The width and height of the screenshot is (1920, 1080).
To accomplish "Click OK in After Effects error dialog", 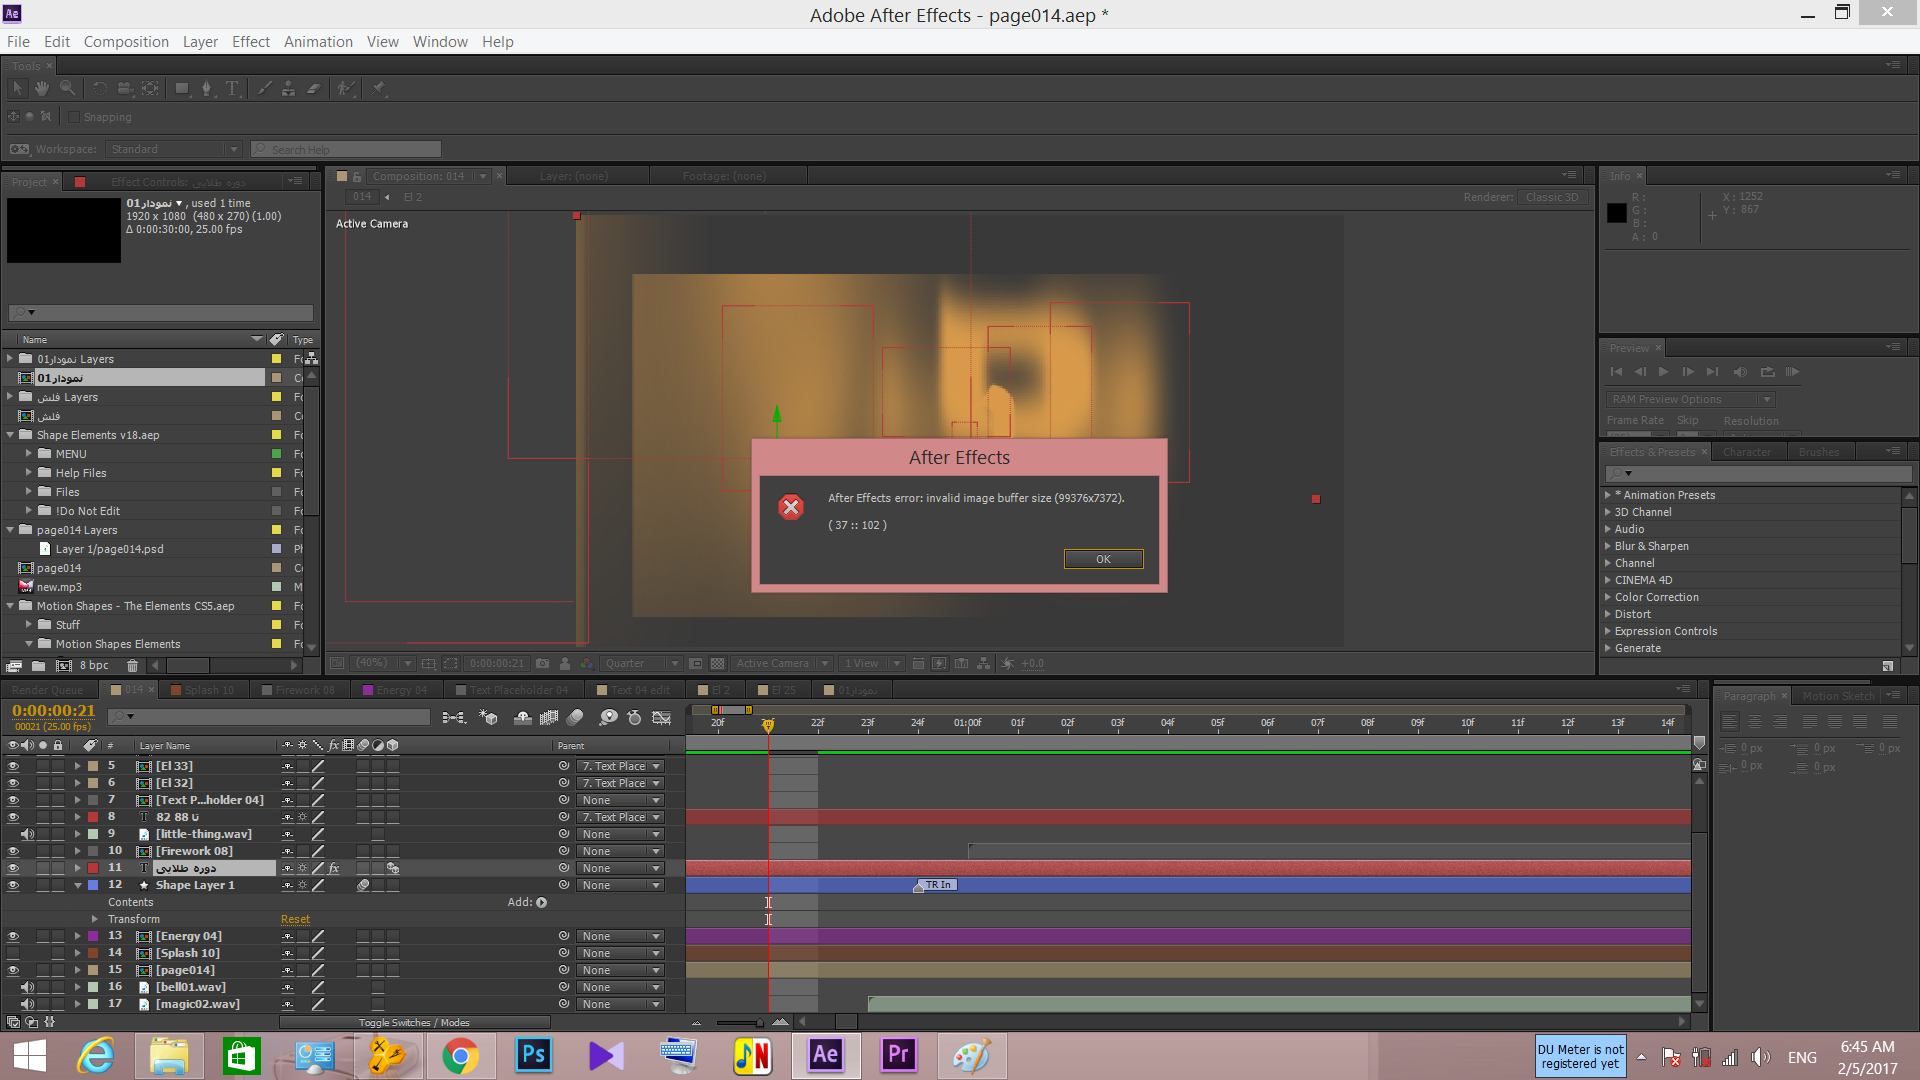I will pos(1103,559).
